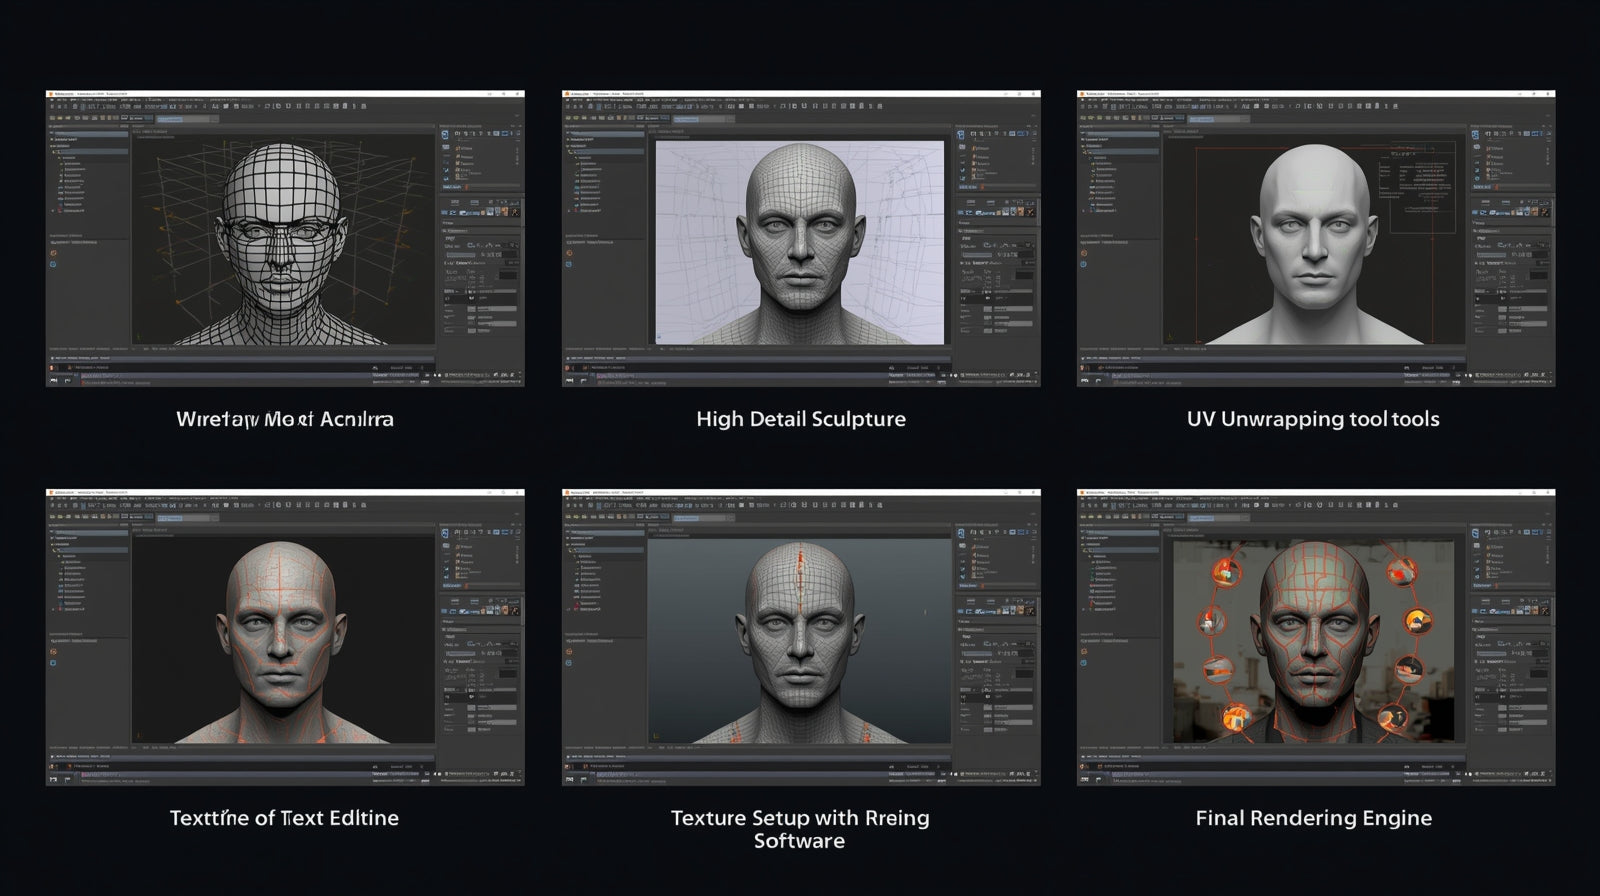Click the bottom-left button in the Texttine of Text Edltine status bar
Screen dimensions: 1600x896
coord(53,780)
